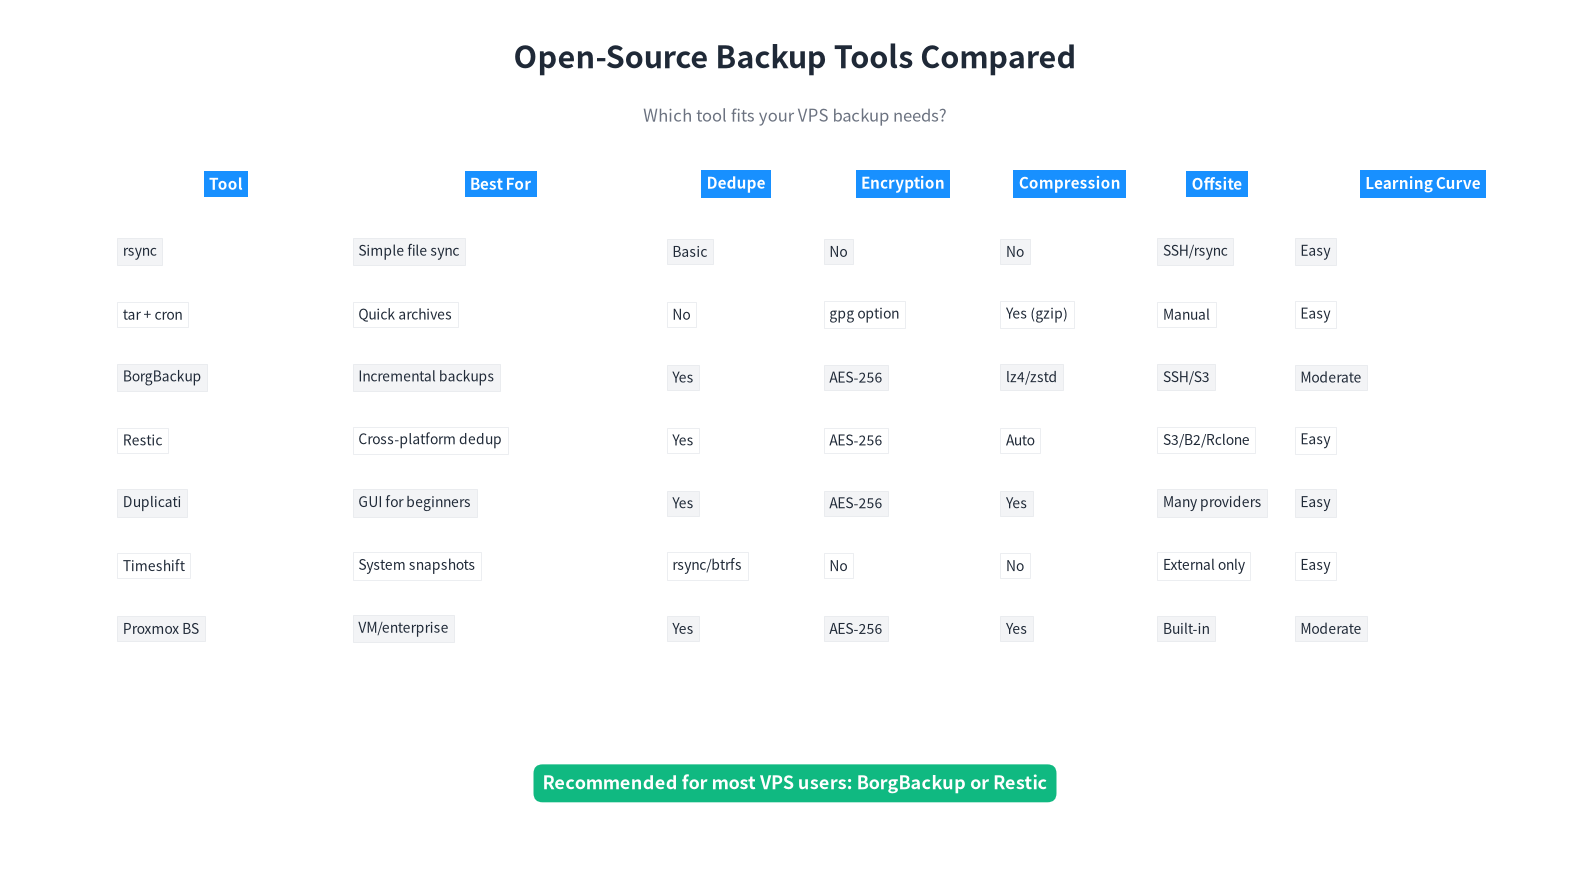Viewport: 1590px width, 890px height.
Task: Click the VM/enterprise cell
Action: point(403,628)
